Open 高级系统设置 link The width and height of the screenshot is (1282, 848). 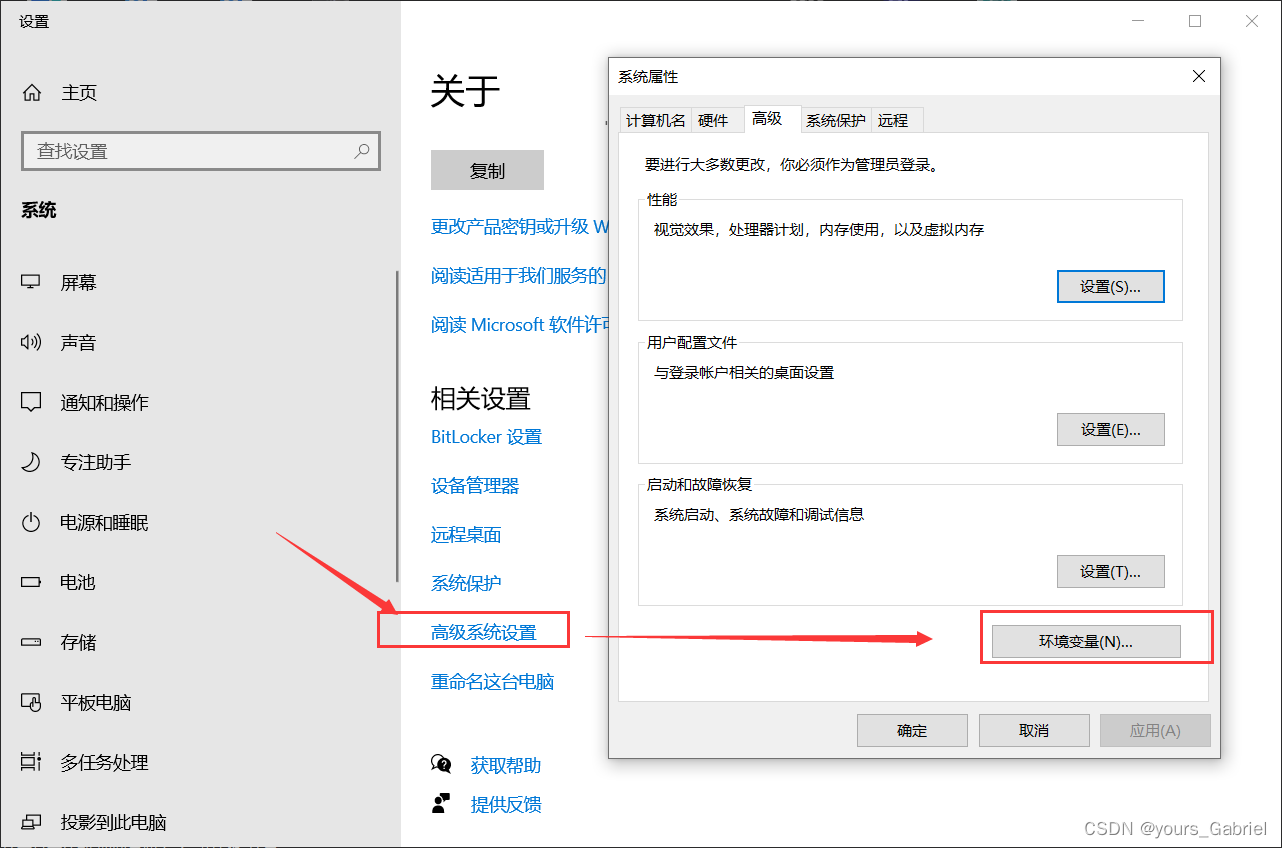(484, 632)
